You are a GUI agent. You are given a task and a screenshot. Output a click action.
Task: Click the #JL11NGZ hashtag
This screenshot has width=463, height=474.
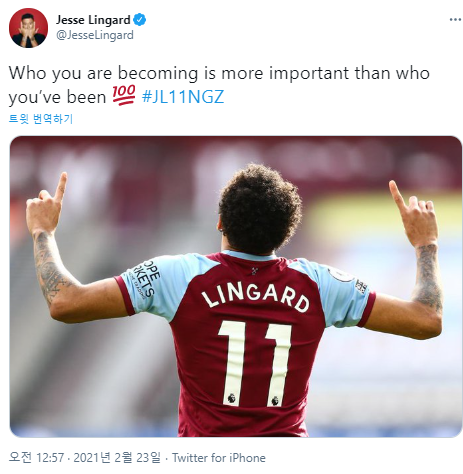[183, 97]
